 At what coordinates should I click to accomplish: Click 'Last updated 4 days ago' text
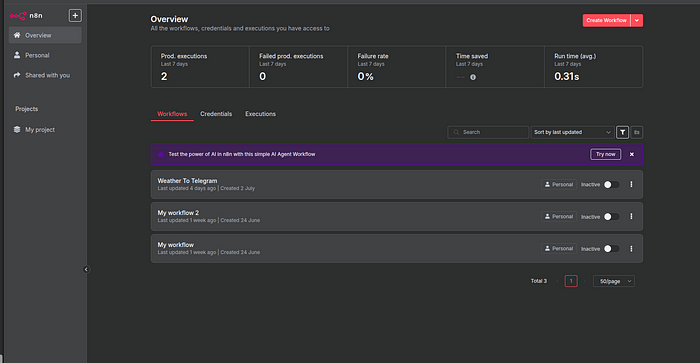coord(187,188)
